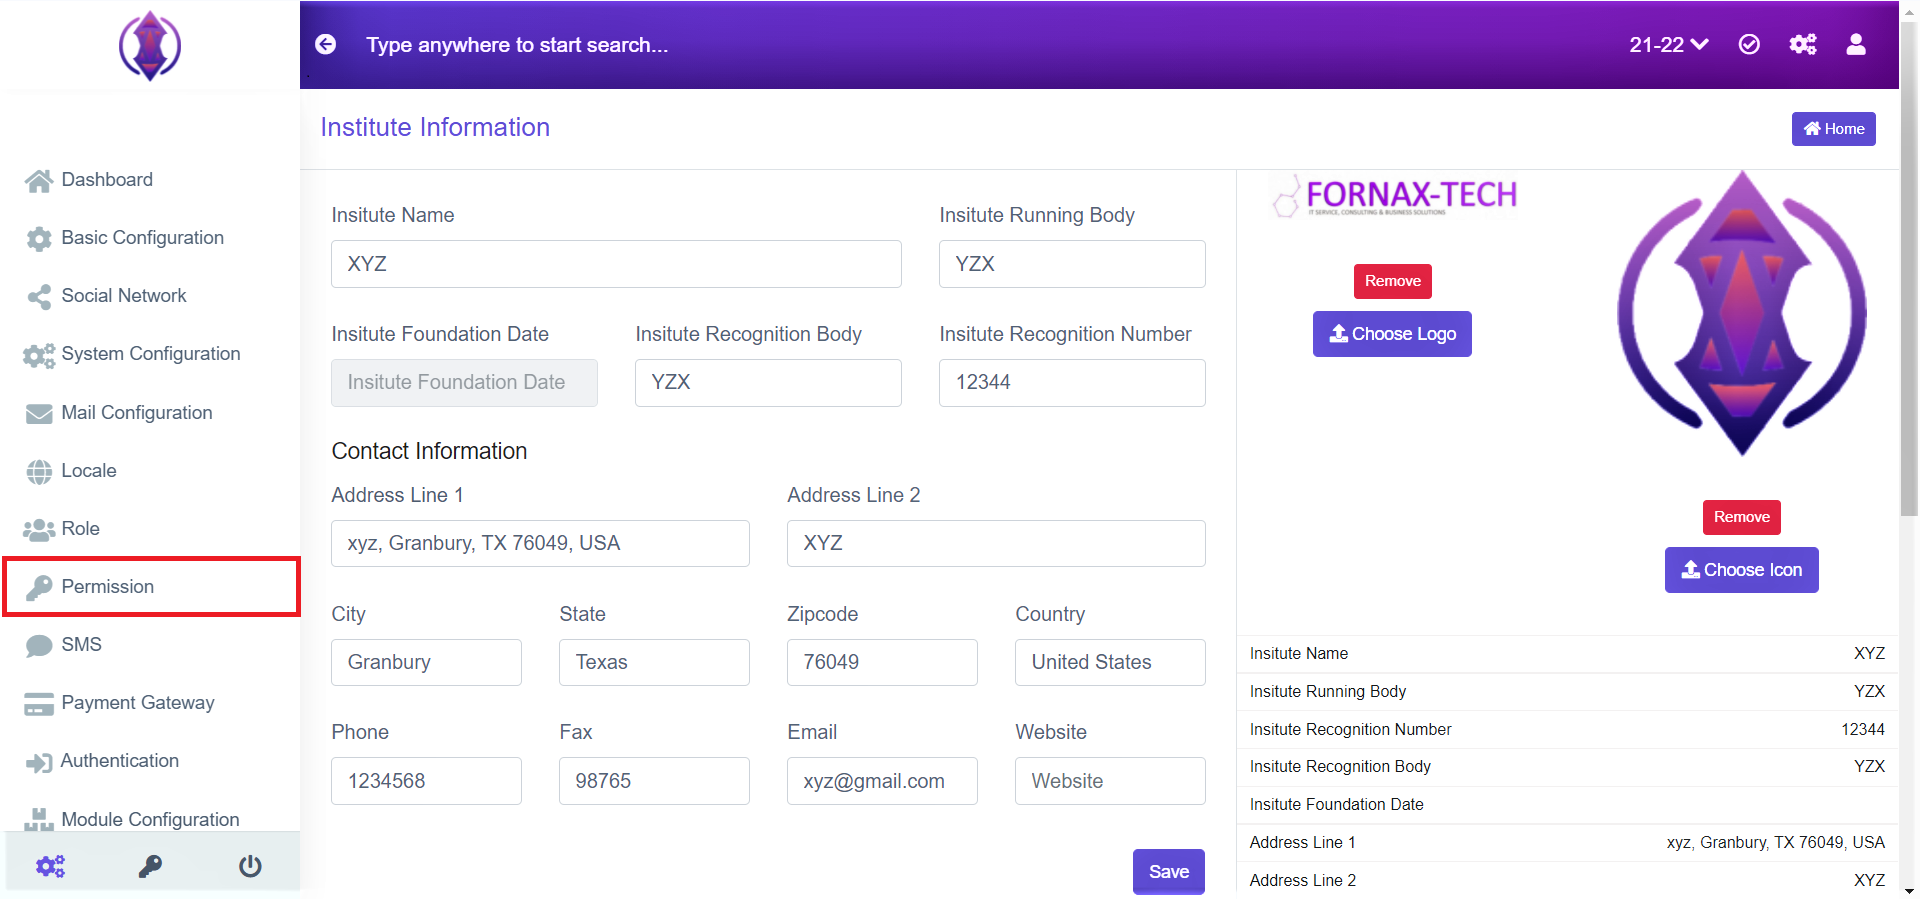1920x899 pixels.
Task: Click the Fax field
Action: [x=654, y=781]
